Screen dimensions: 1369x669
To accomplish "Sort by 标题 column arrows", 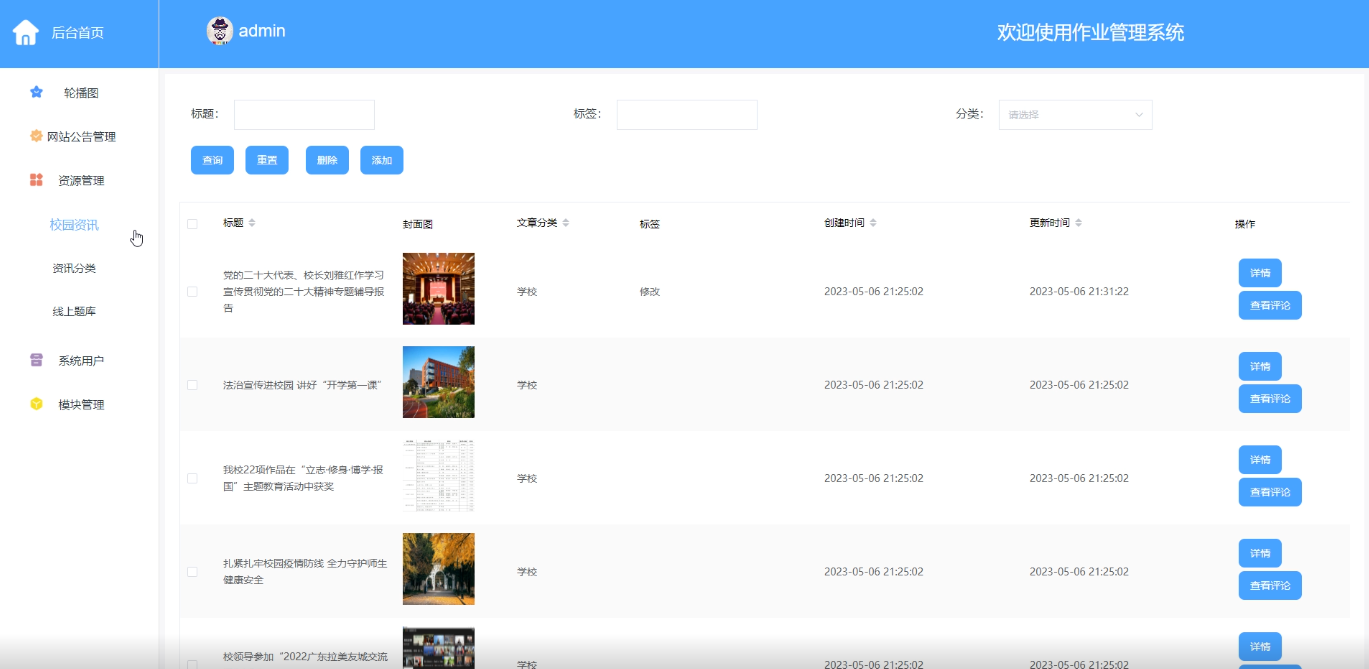I will (x=252, y=222).
